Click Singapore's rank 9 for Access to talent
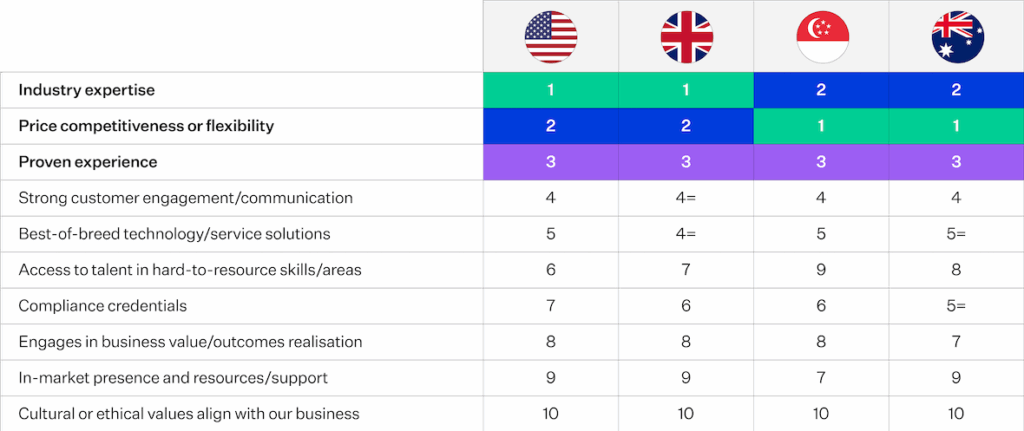 point(822,270)
